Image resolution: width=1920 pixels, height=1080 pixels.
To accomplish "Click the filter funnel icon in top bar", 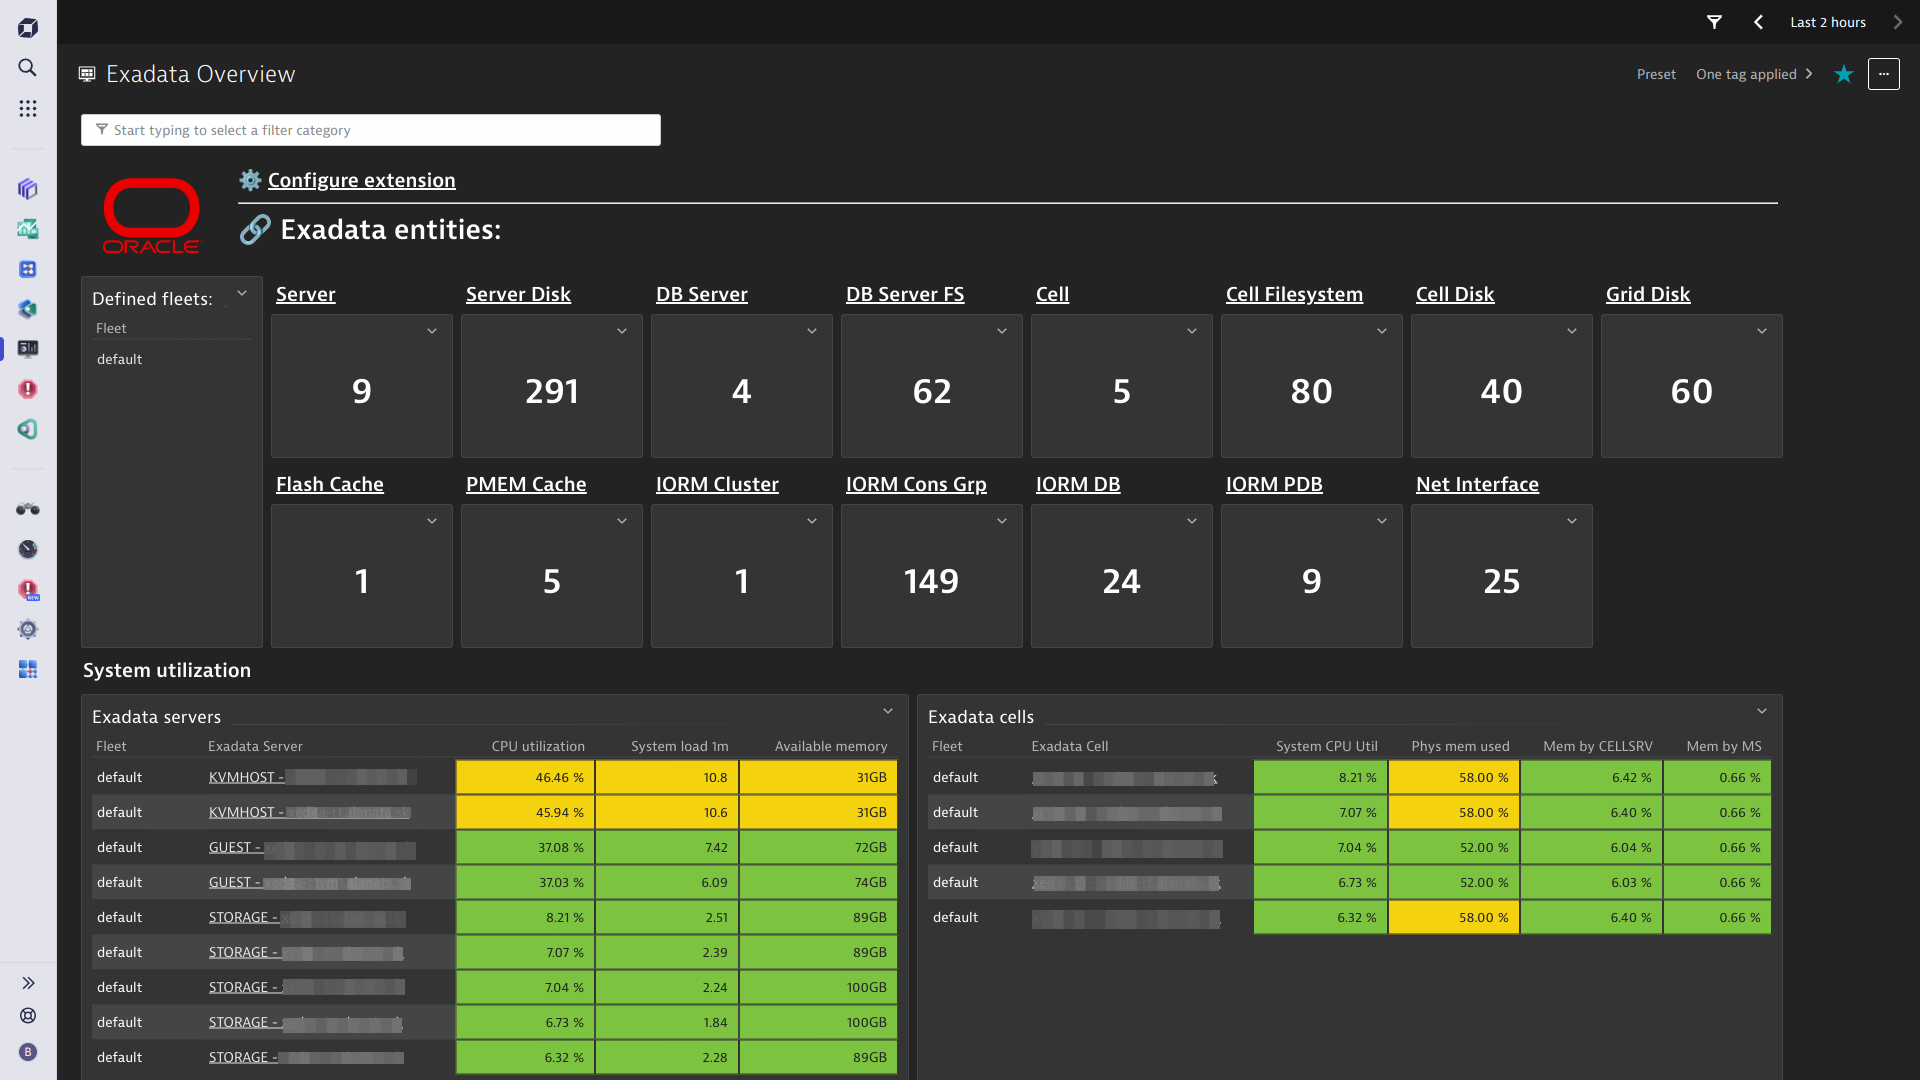I will (x=1714, y=22).
